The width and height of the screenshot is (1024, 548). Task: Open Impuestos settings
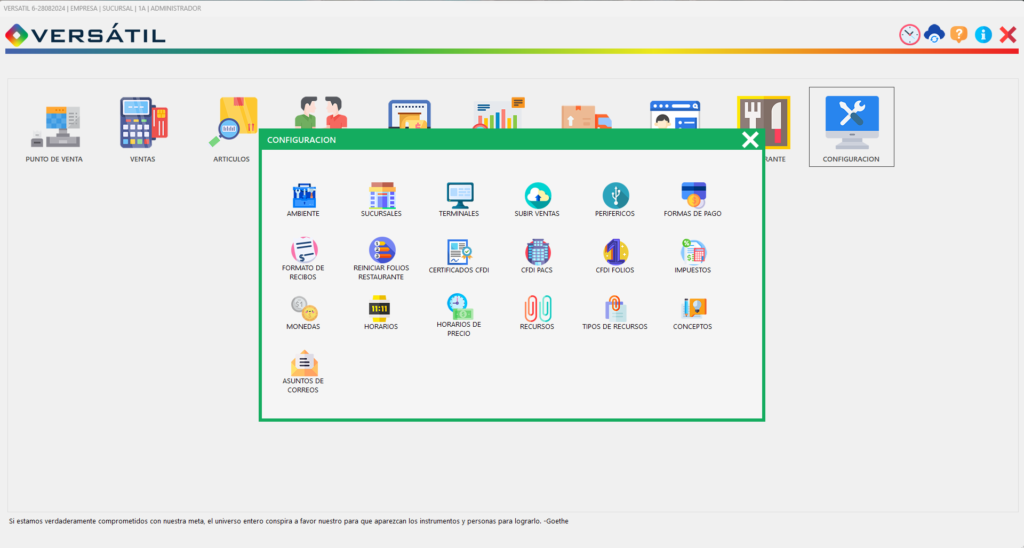click(x=692, y=256)
